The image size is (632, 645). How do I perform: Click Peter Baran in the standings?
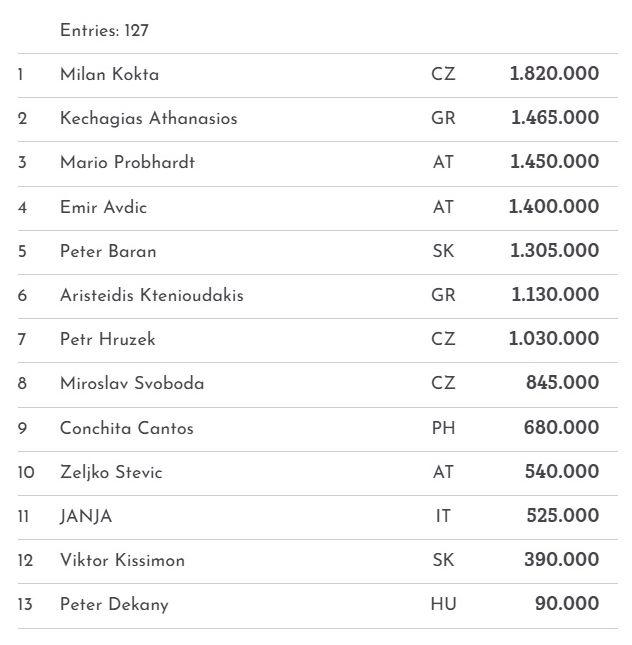(x=108, y=251)
